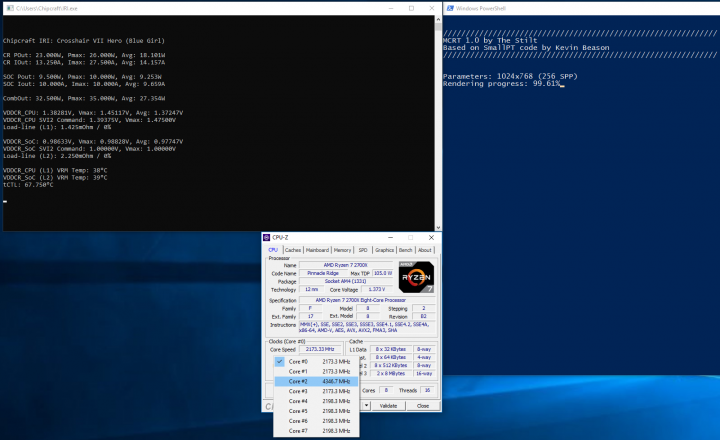This screenshot has height=440, width=720.
Task: Click the Ryzen 7 processor logo in CPU-Z
Action: coord(416,277)
